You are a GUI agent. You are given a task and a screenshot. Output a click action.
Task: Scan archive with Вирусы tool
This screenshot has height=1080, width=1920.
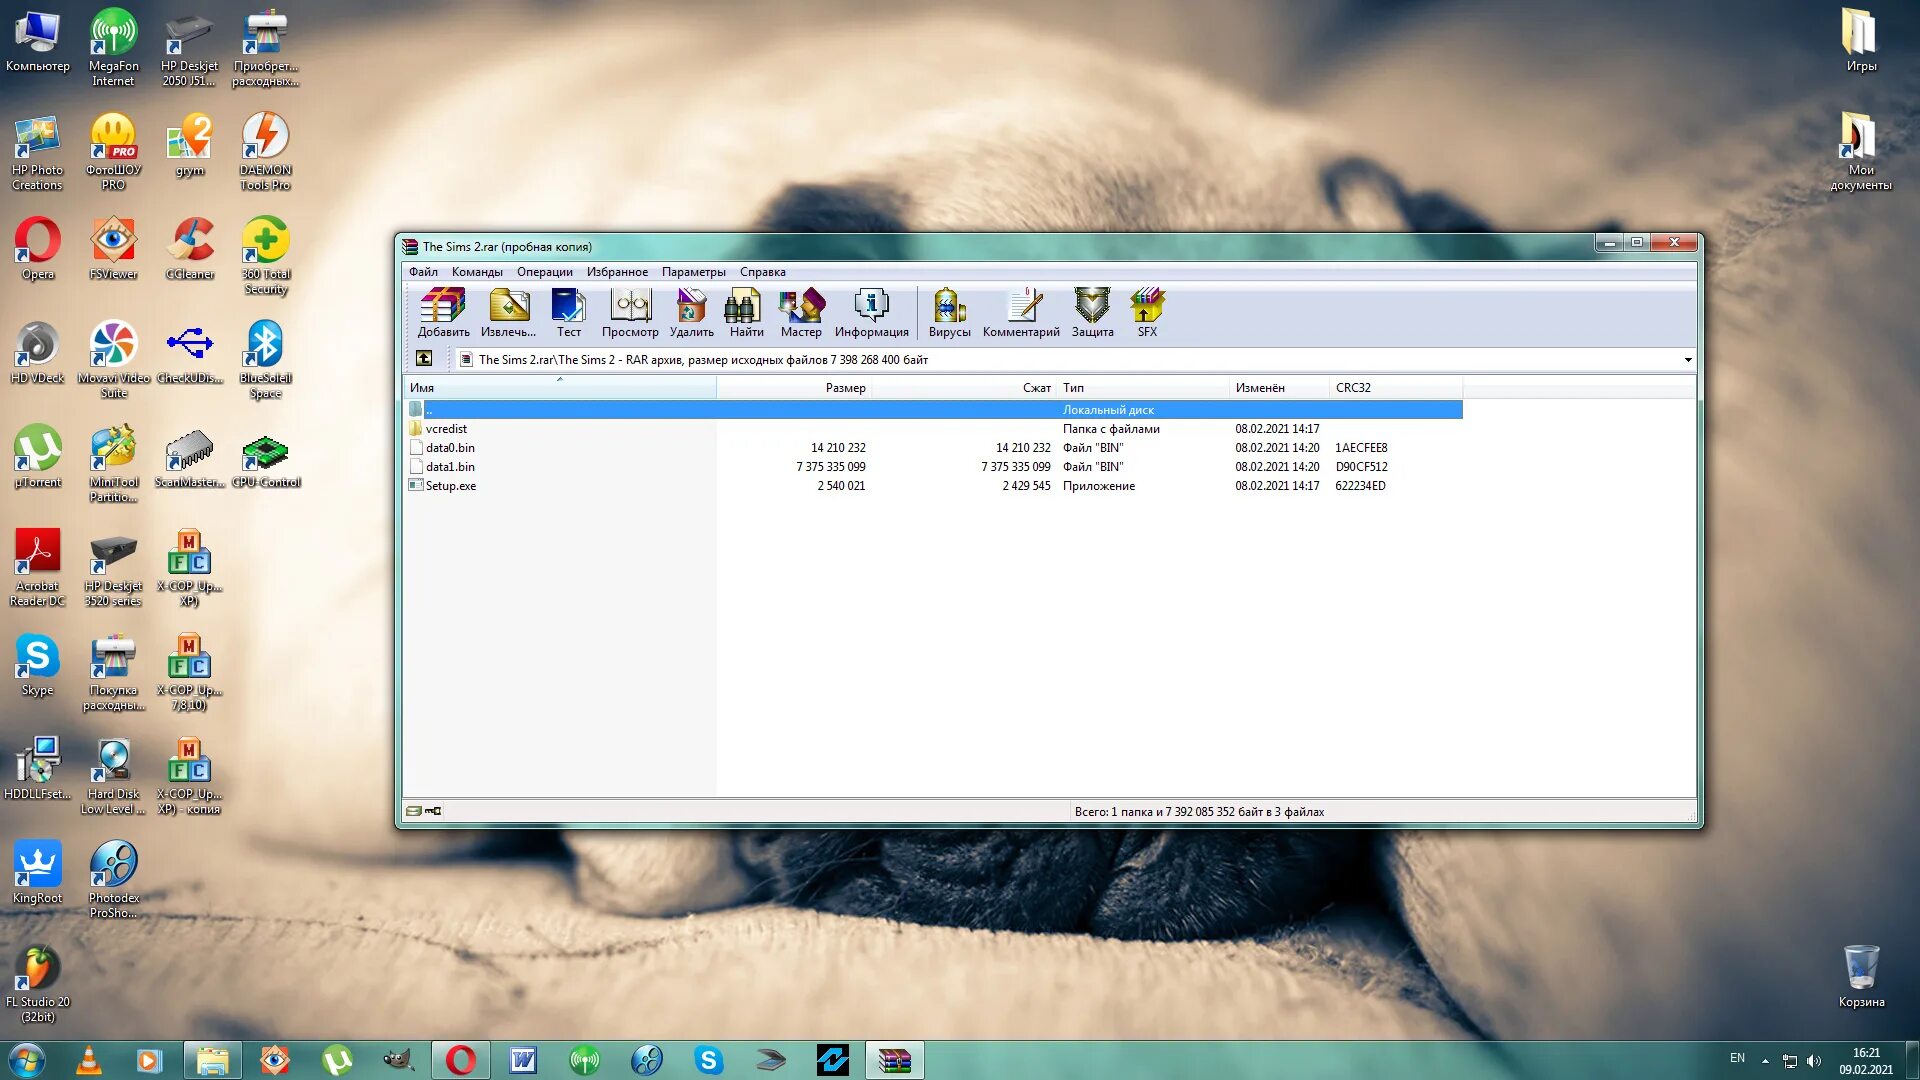949,311
